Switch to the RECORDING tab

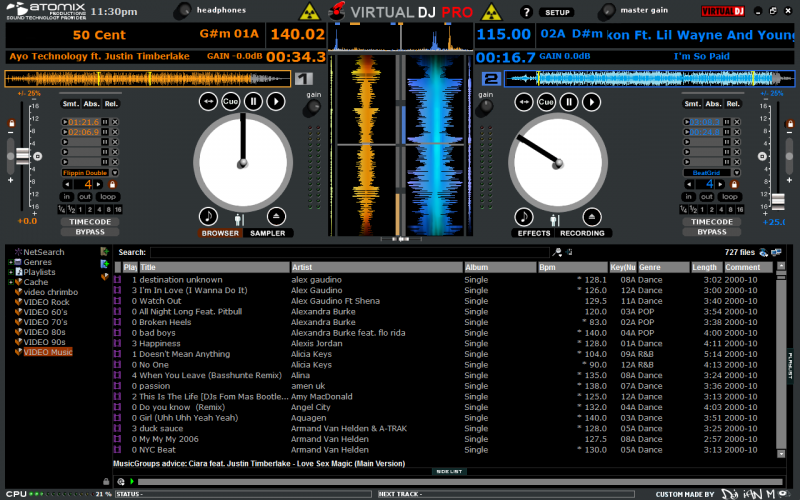click(x=582, y=233)
